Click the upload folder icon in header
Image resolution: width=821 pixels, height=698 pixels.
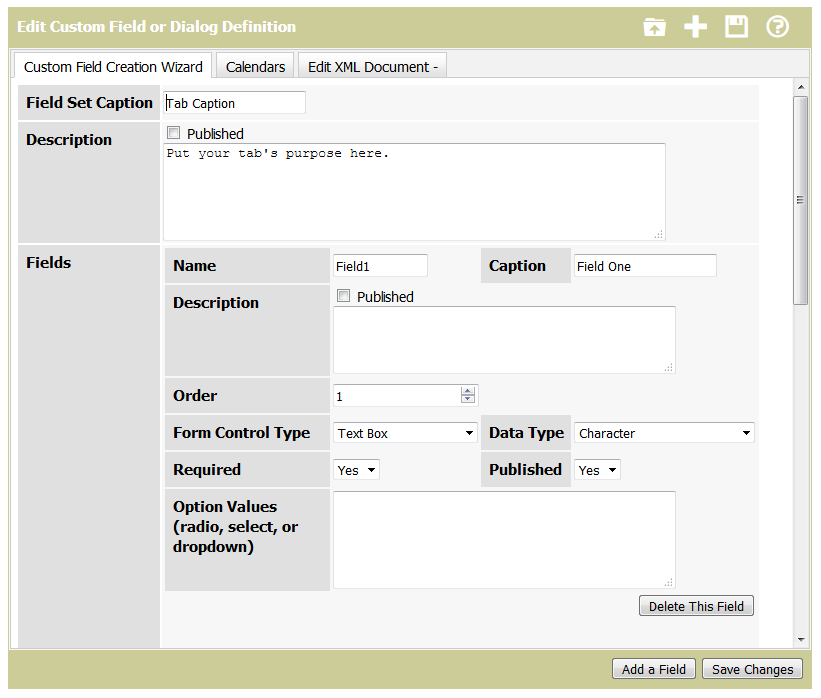[654, 27]
